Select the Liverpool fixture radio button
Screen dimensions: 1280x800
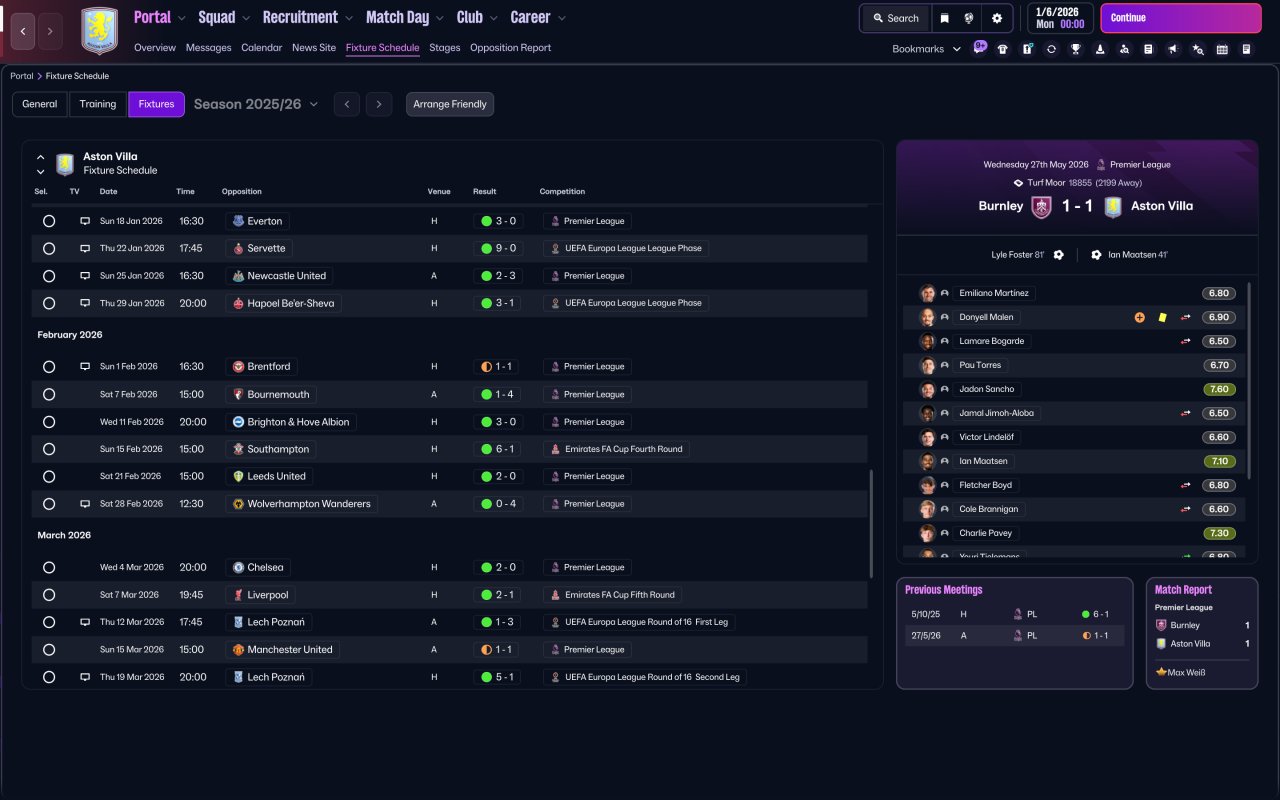click(x=49, y=595)
